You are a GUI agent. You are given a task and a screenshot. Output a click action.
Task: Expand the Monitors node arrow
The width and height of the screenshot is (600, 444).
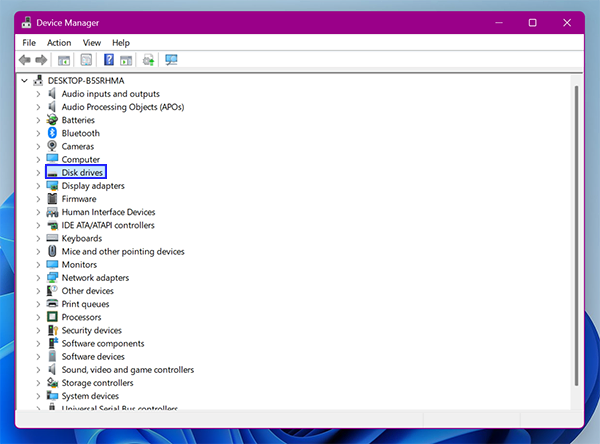coord(38,264)
